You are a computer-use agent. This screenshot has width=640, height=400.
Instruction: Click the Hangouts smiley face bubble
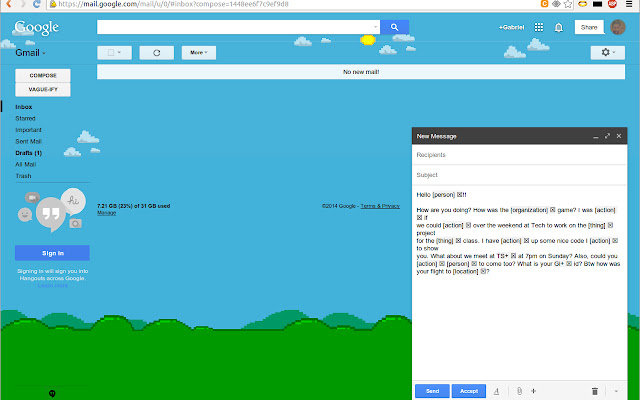25,214
